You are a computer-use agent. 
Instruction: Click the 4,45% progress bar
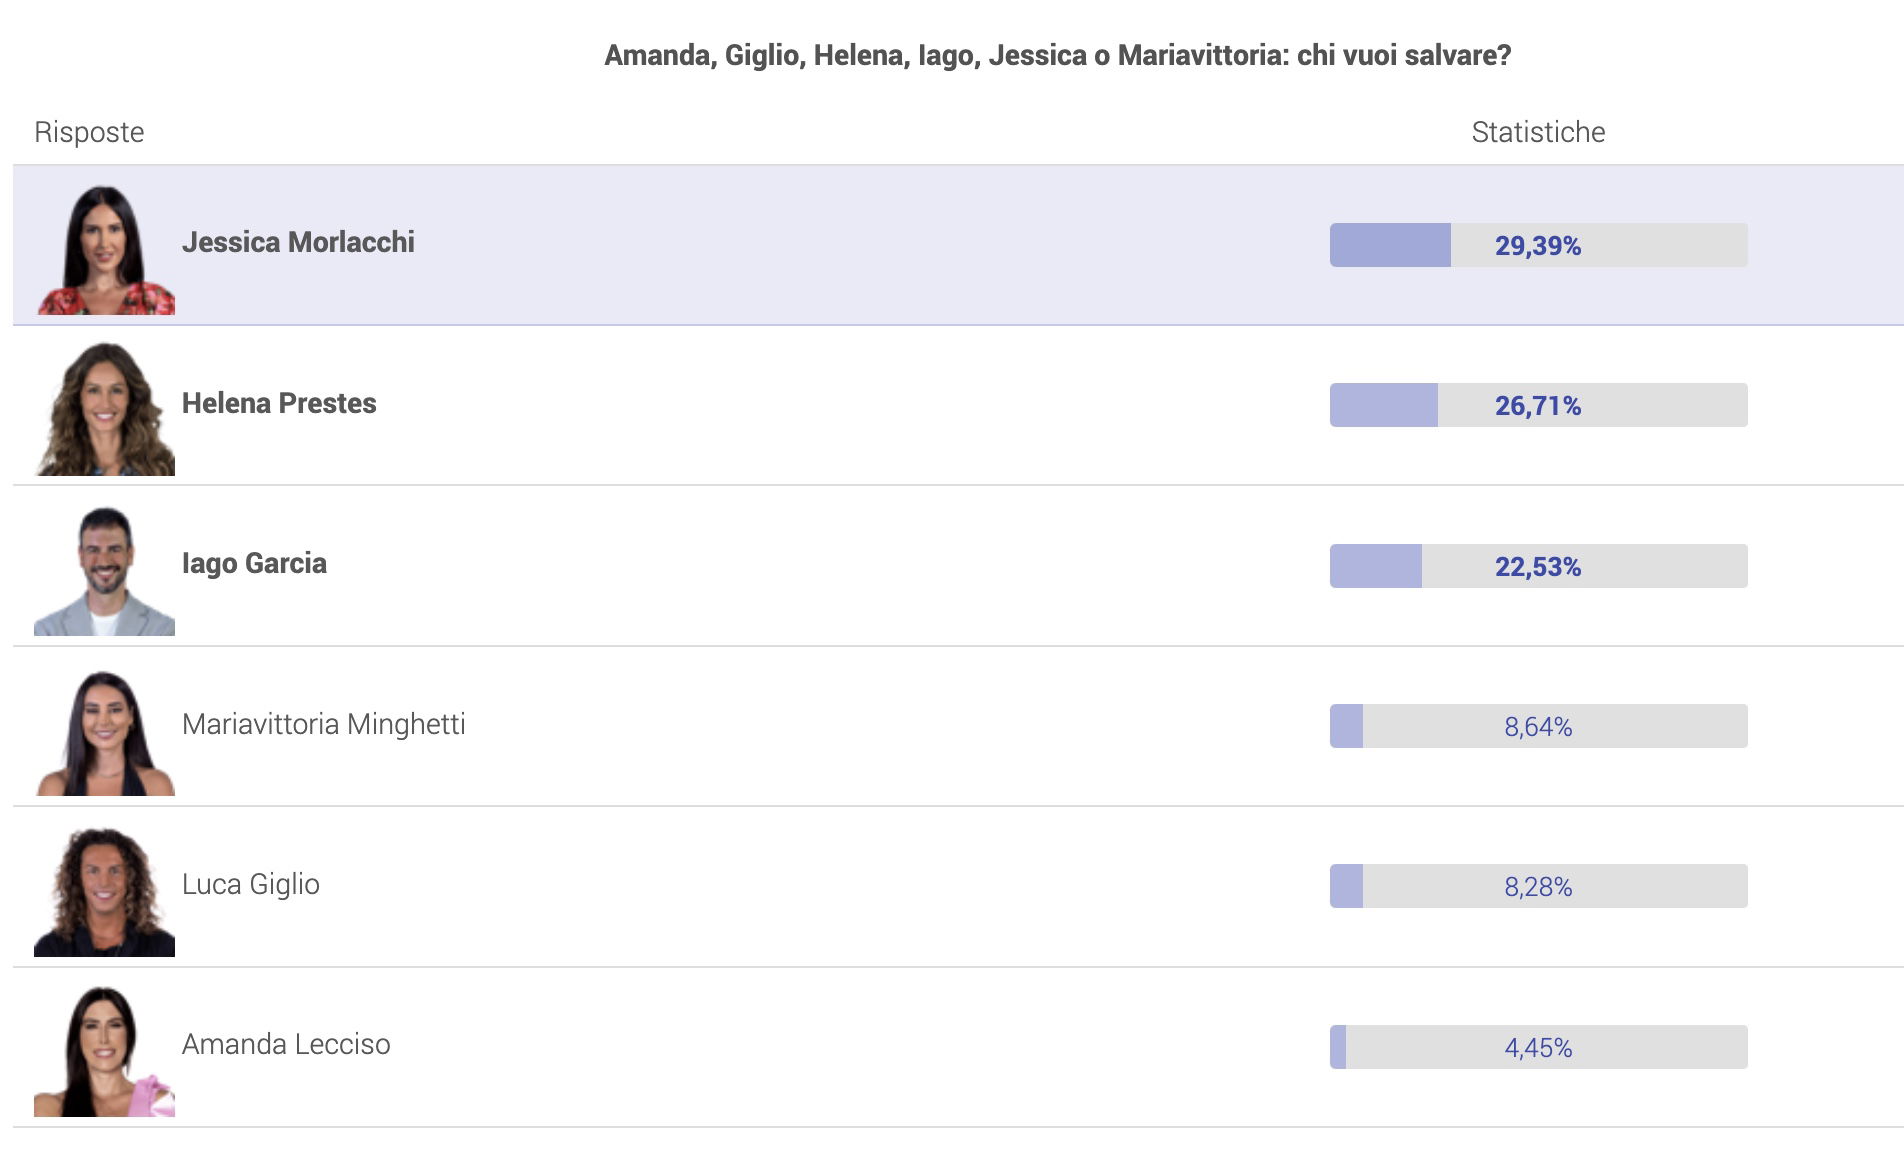[1538, 1047]
